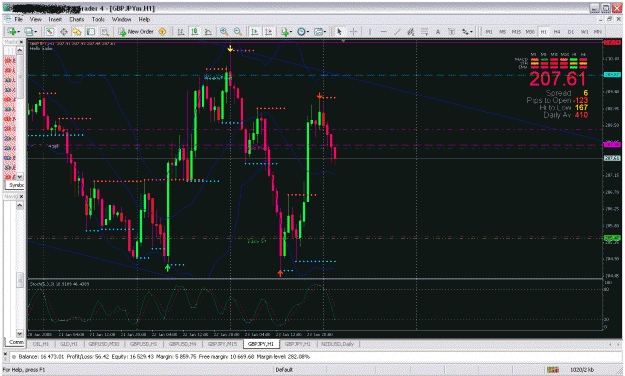Select the equidistant channel tool
The width and height of the screenshot is (625, 376).
click(x=411, y=31)
